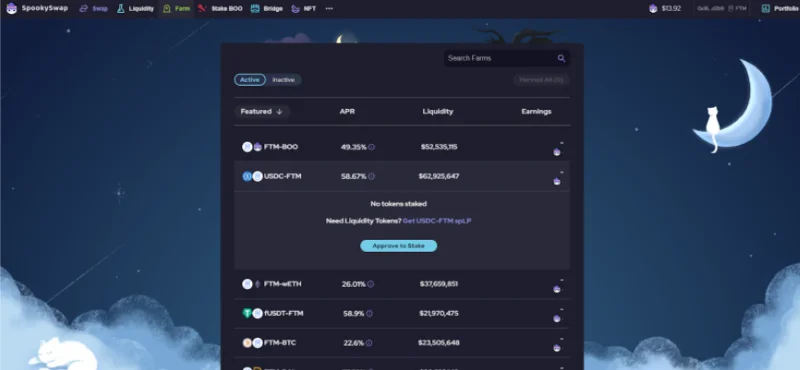Click USDC-FTM pair token icons
Image resolution: width=800 pixels, height=370 pixels.
pos(252,177)
